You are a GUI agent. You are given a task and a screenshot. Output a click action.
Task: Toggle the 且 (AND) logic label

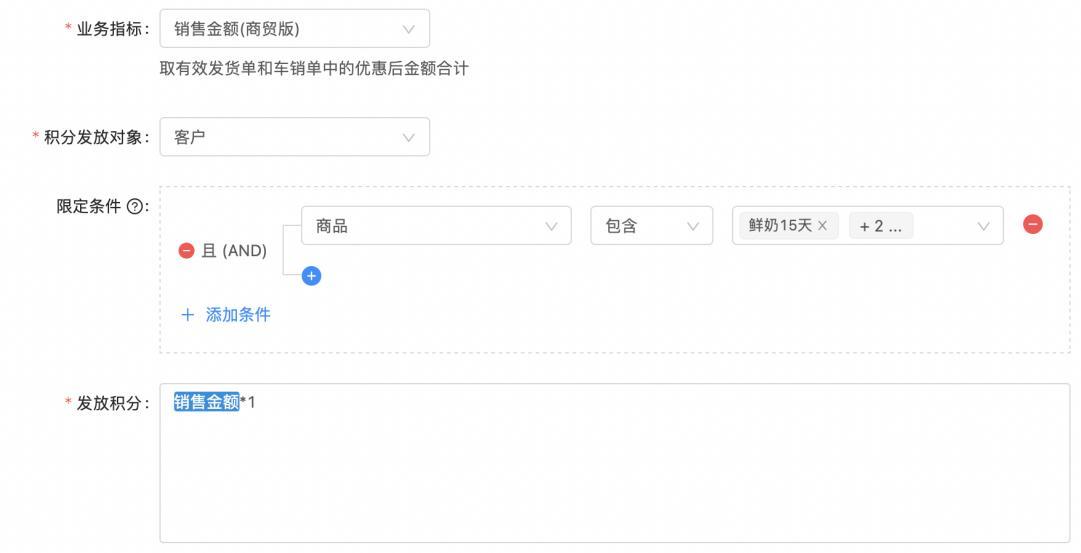234,251
